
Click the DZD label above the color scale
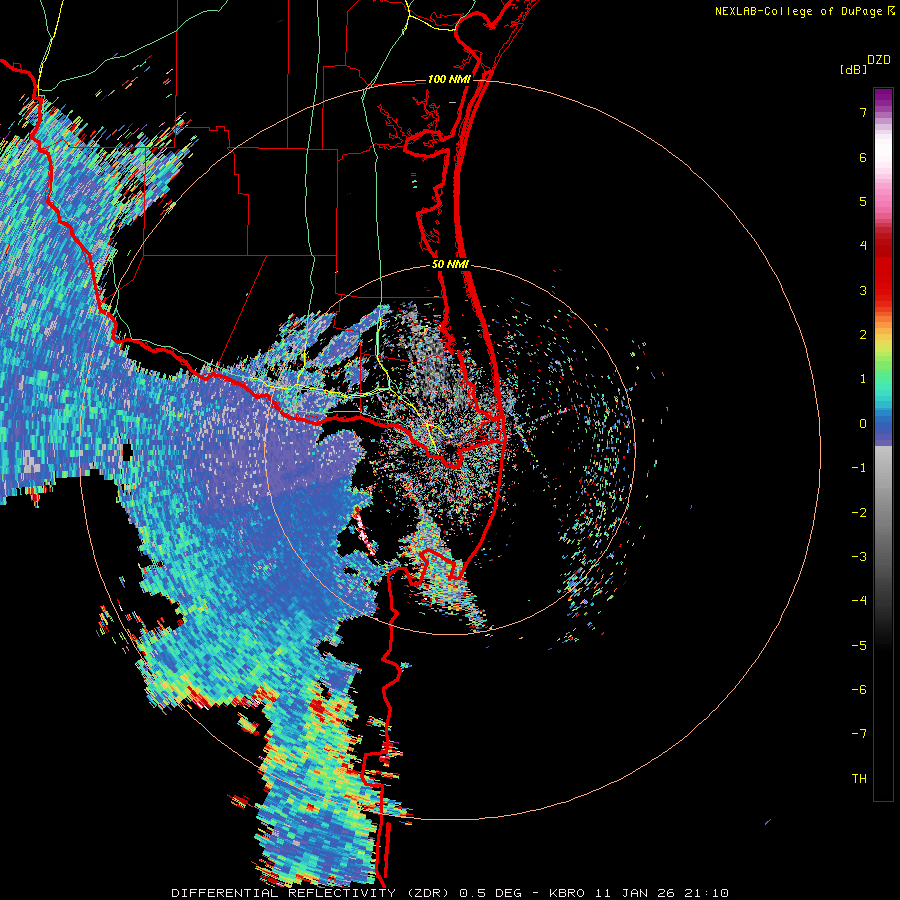click(879, 60)
